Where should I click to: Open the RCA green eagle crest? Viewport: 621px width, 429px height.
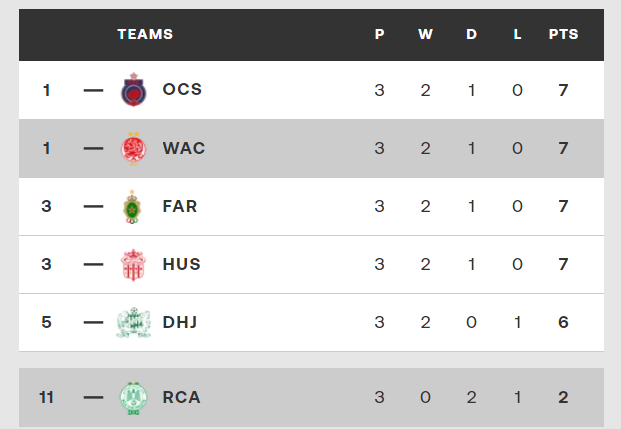pos(133,398)
